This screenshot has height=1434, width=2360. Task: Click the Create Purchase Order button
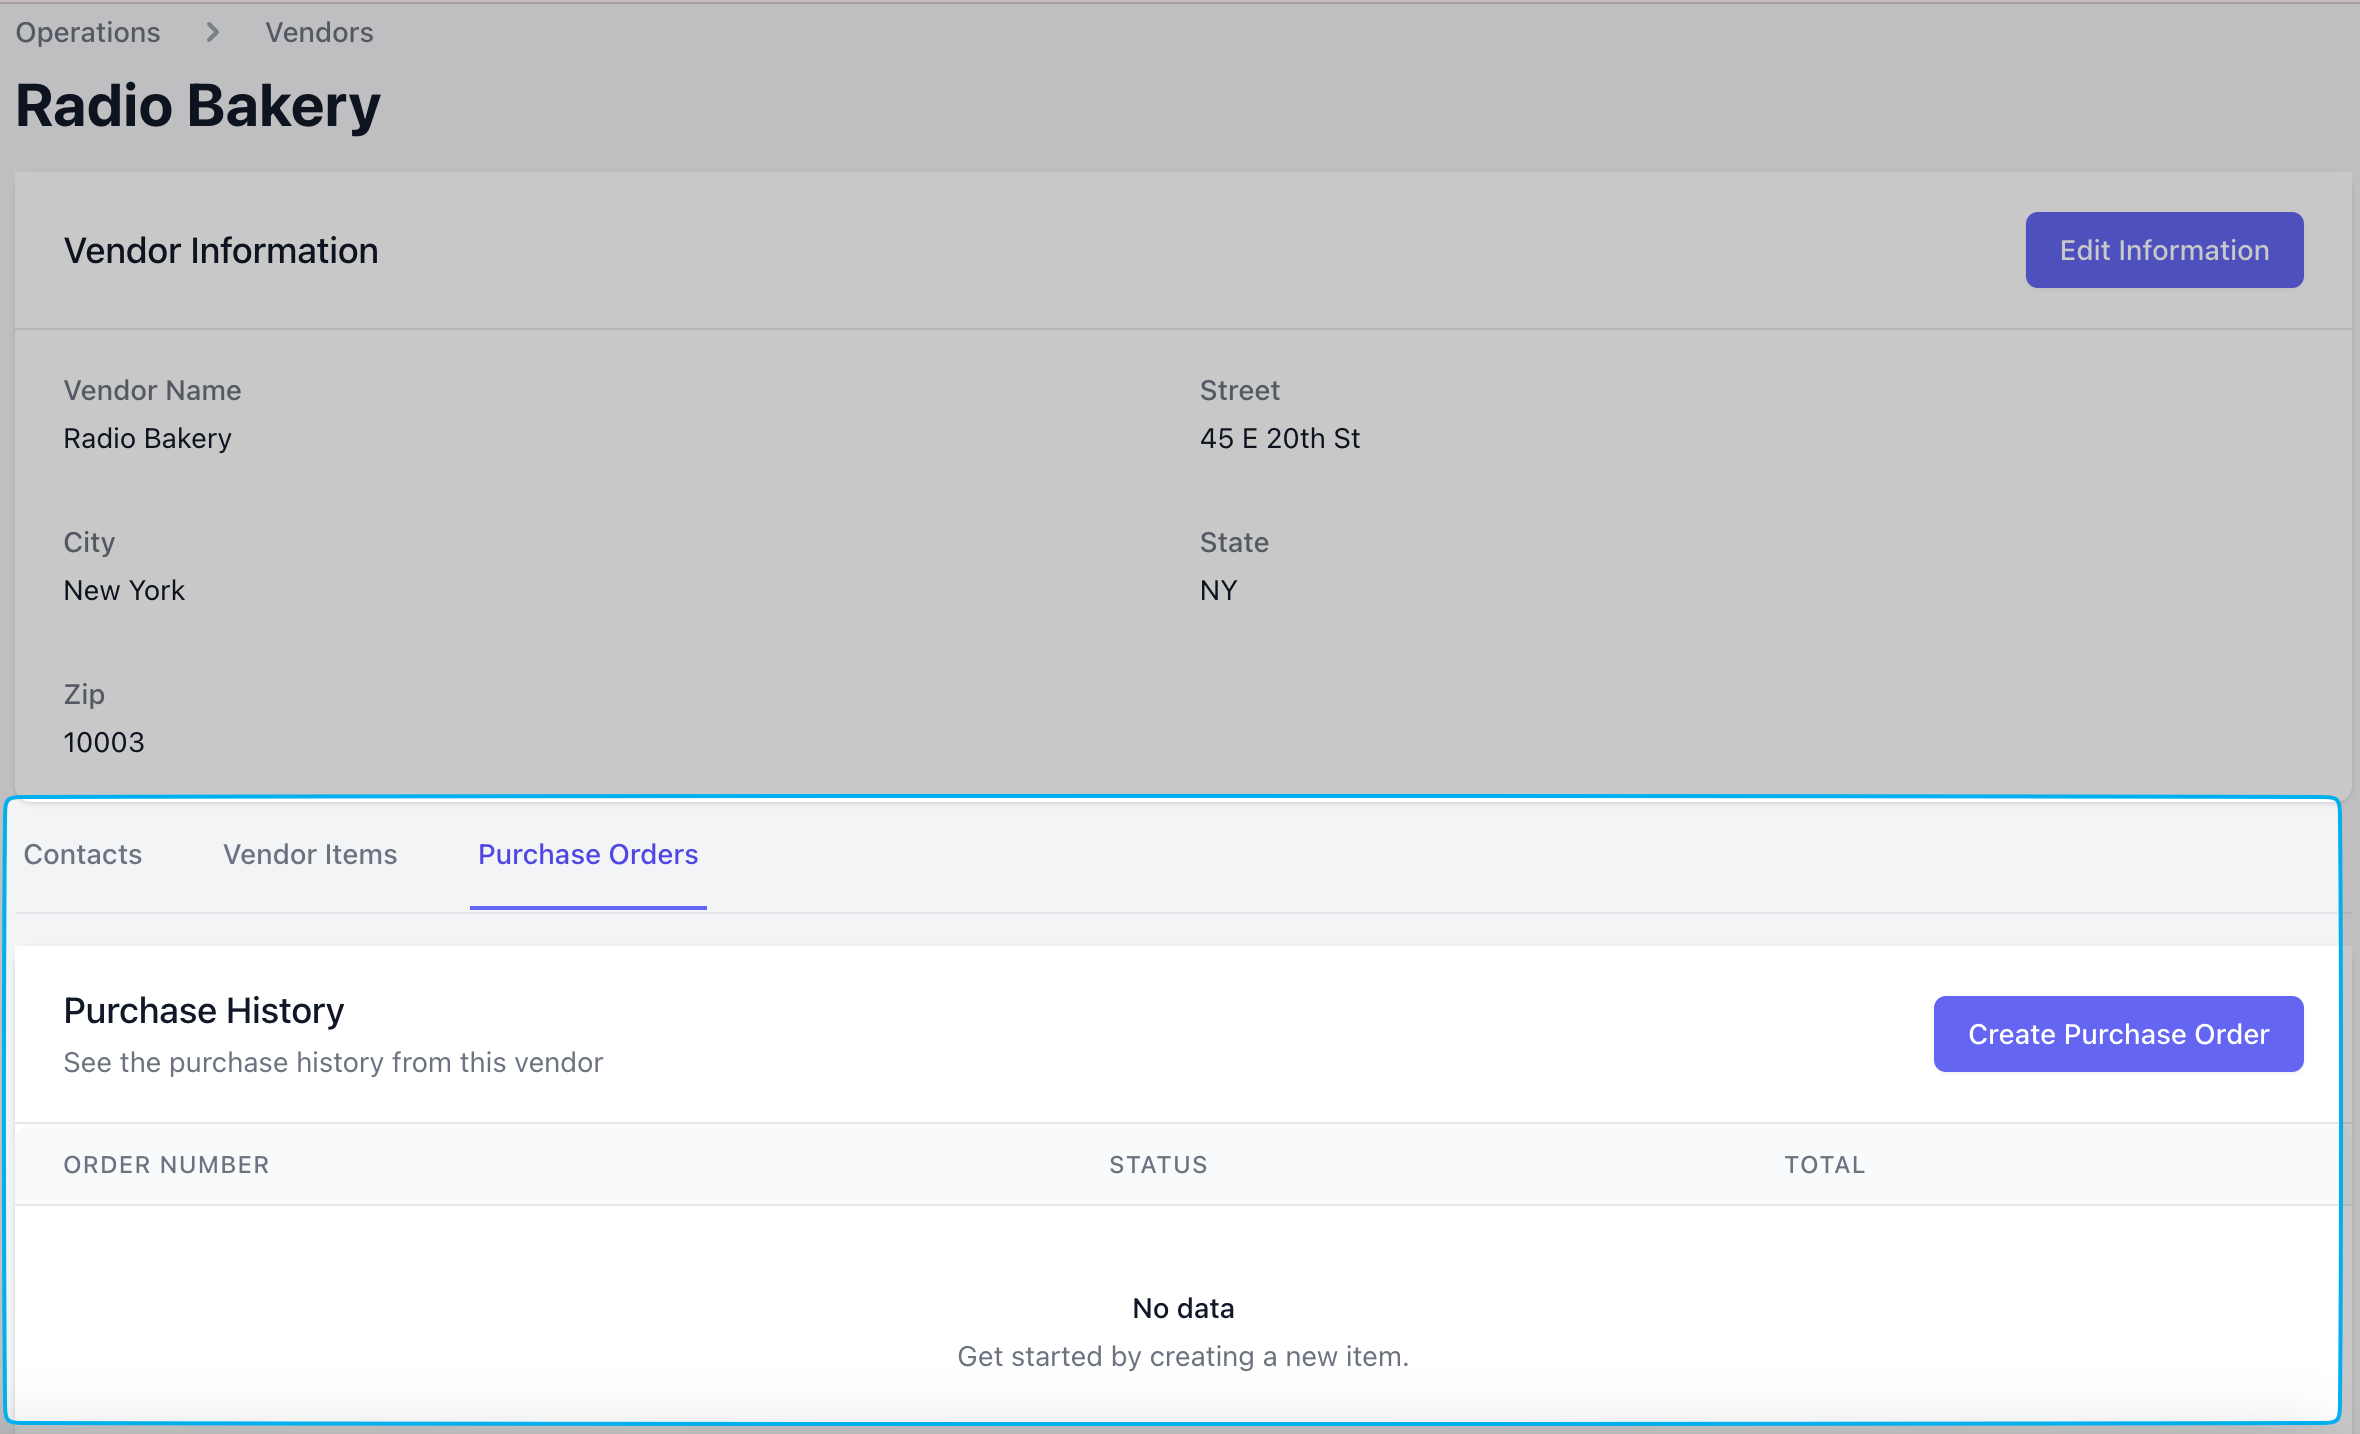(x=2118, y=1034)
